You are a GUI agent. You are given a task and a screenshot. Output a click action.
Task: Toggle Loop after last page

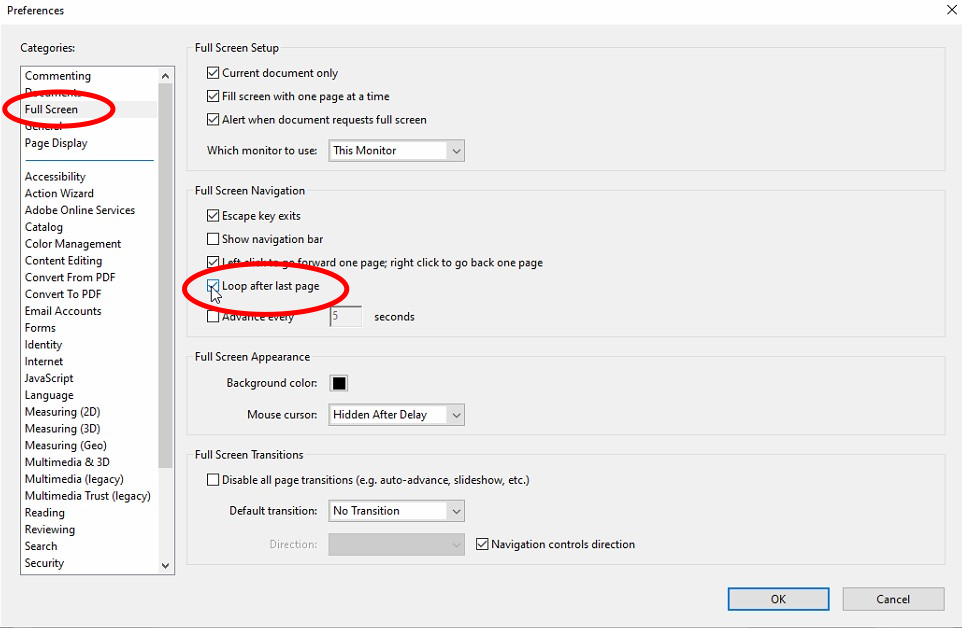213,287
